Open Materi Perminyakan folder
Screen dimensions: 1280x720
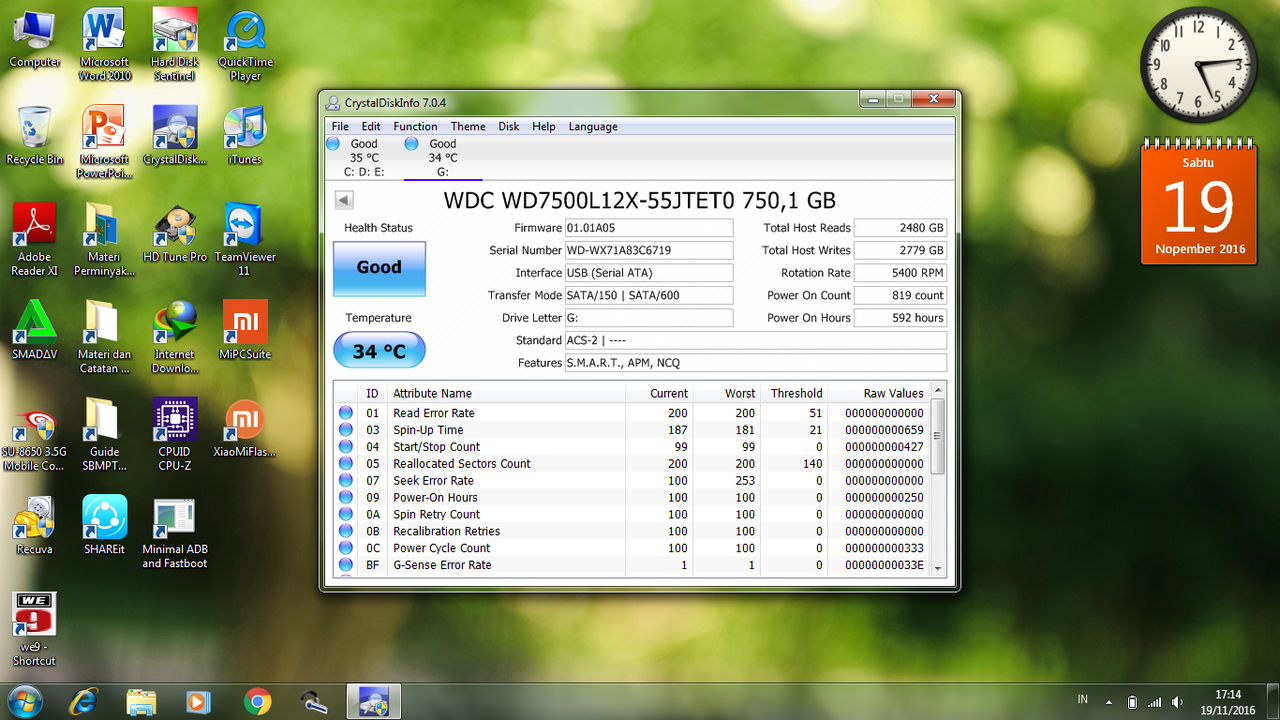pyautogui.click(x=105, y=241)
